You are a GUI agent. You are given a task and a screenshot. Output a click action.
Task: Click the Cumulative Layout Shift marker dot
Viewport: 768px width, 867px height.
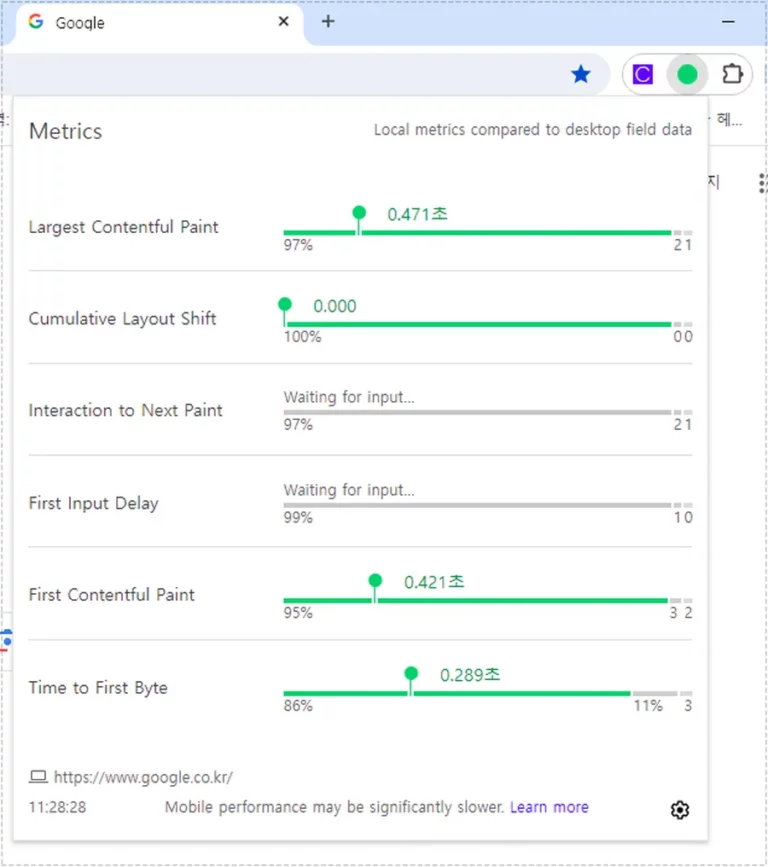[x=285, y=304]
